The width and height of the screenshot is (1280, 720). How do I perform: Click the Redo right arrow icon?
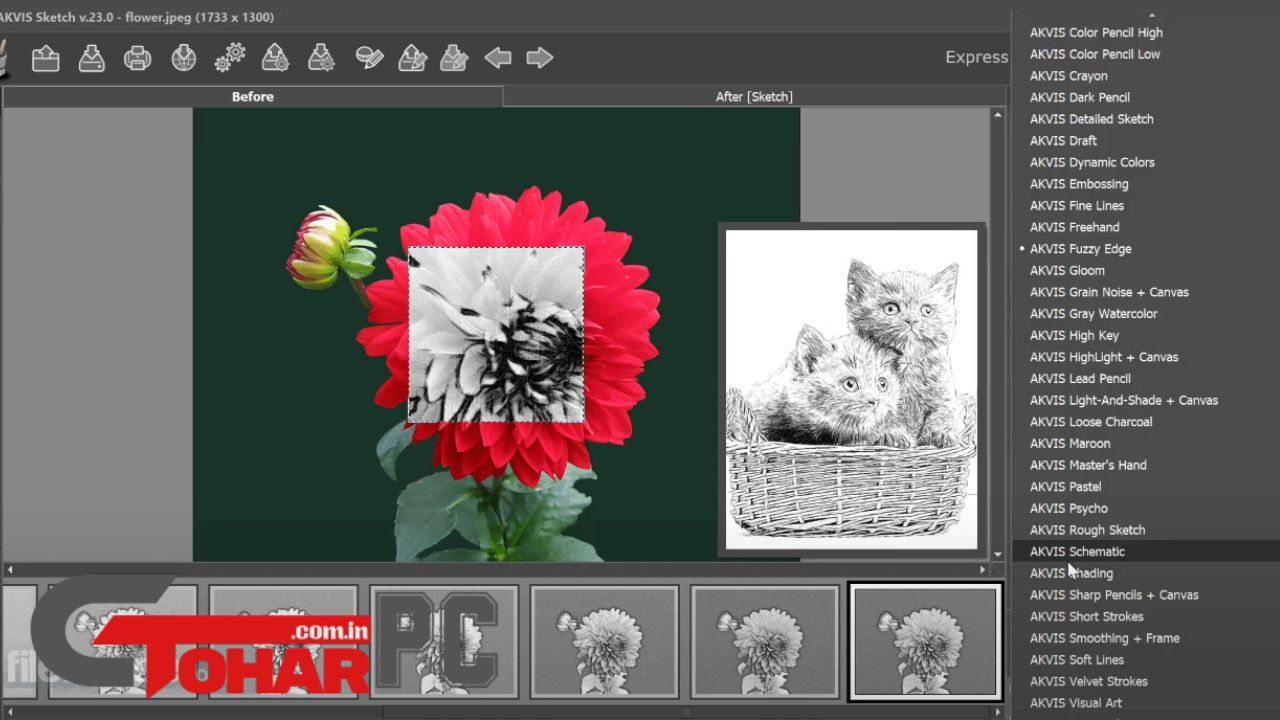click(x=540, y=58)
